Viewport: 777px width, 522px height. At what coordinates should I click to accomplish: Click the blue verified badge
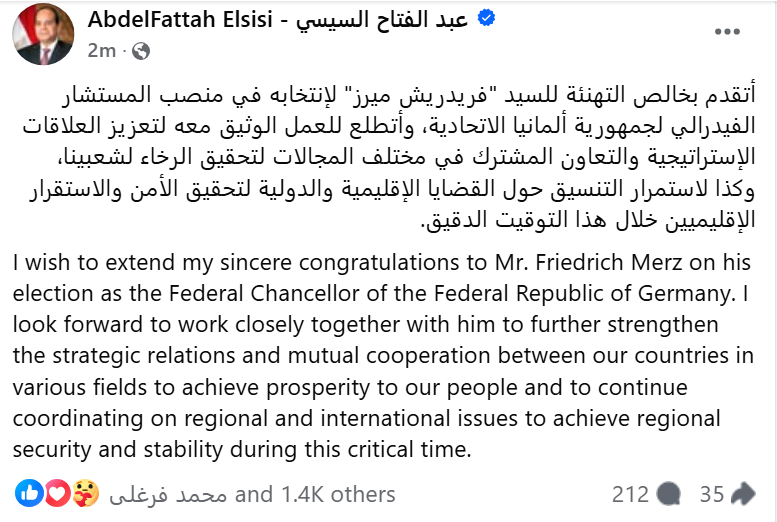click(x=486, y=18)
